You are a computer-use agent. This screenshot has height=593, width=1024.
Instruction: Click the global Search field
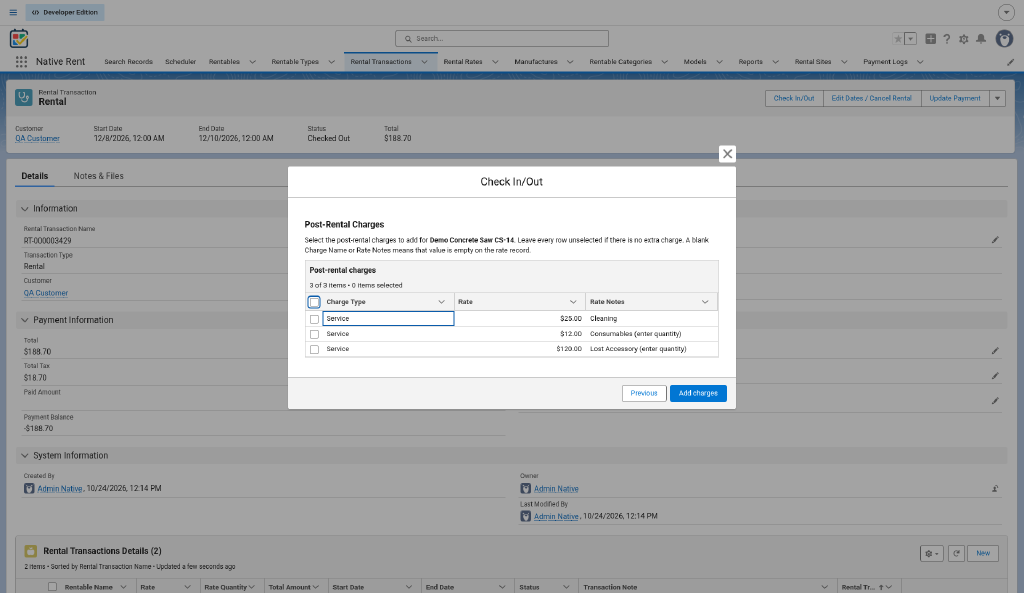(502, 39)
